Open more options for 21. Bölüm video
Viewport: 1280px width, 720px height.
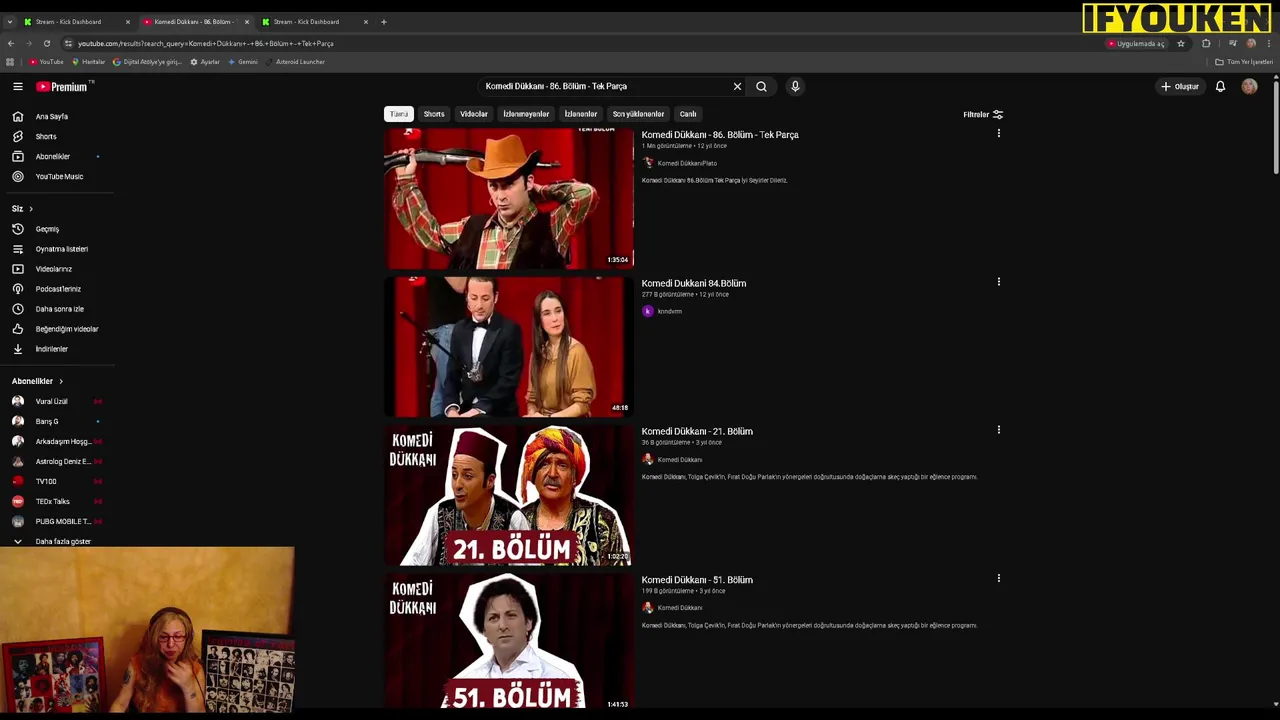pyautogui.click(x=998, y=430)
